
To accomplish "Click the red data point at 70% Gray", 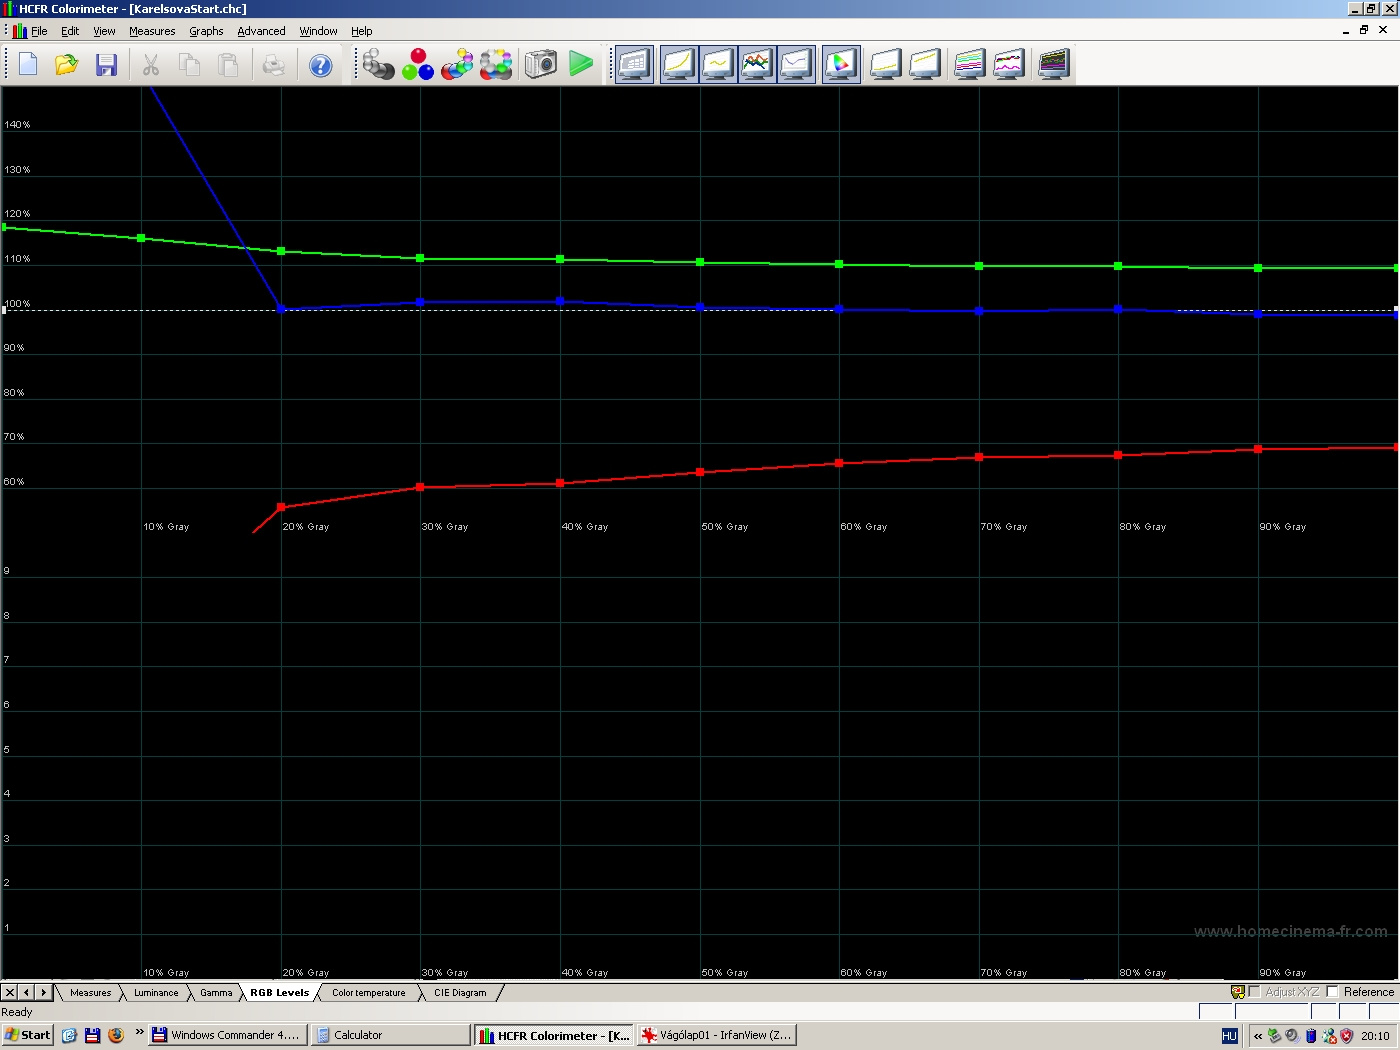I will click(x=979, y=457).
